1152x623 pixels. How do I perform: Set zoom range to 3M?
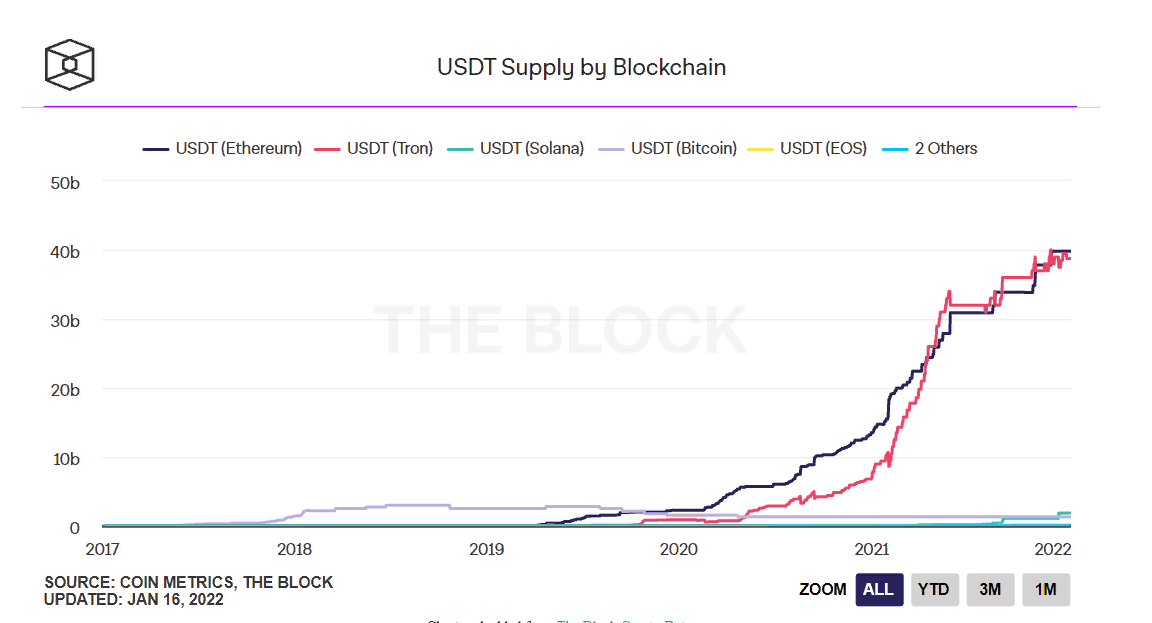coord(990,589)
